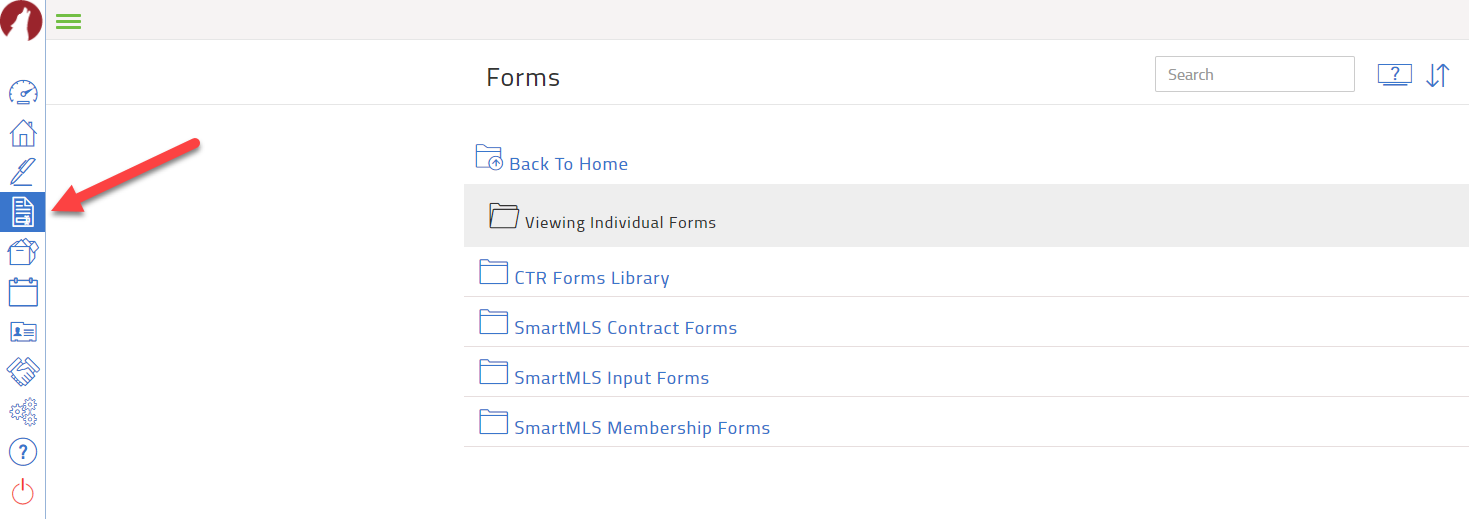Toggle the sort order arrows icon
Image resolution: width=1469 pixels, height=519 pixels.
1437,75
